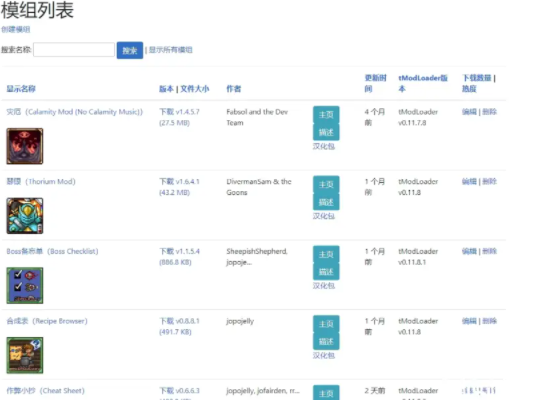The width and height of the screenshot is (539, 402).
Task: Sort by 更新时间 column header
Action: [375, 83]
